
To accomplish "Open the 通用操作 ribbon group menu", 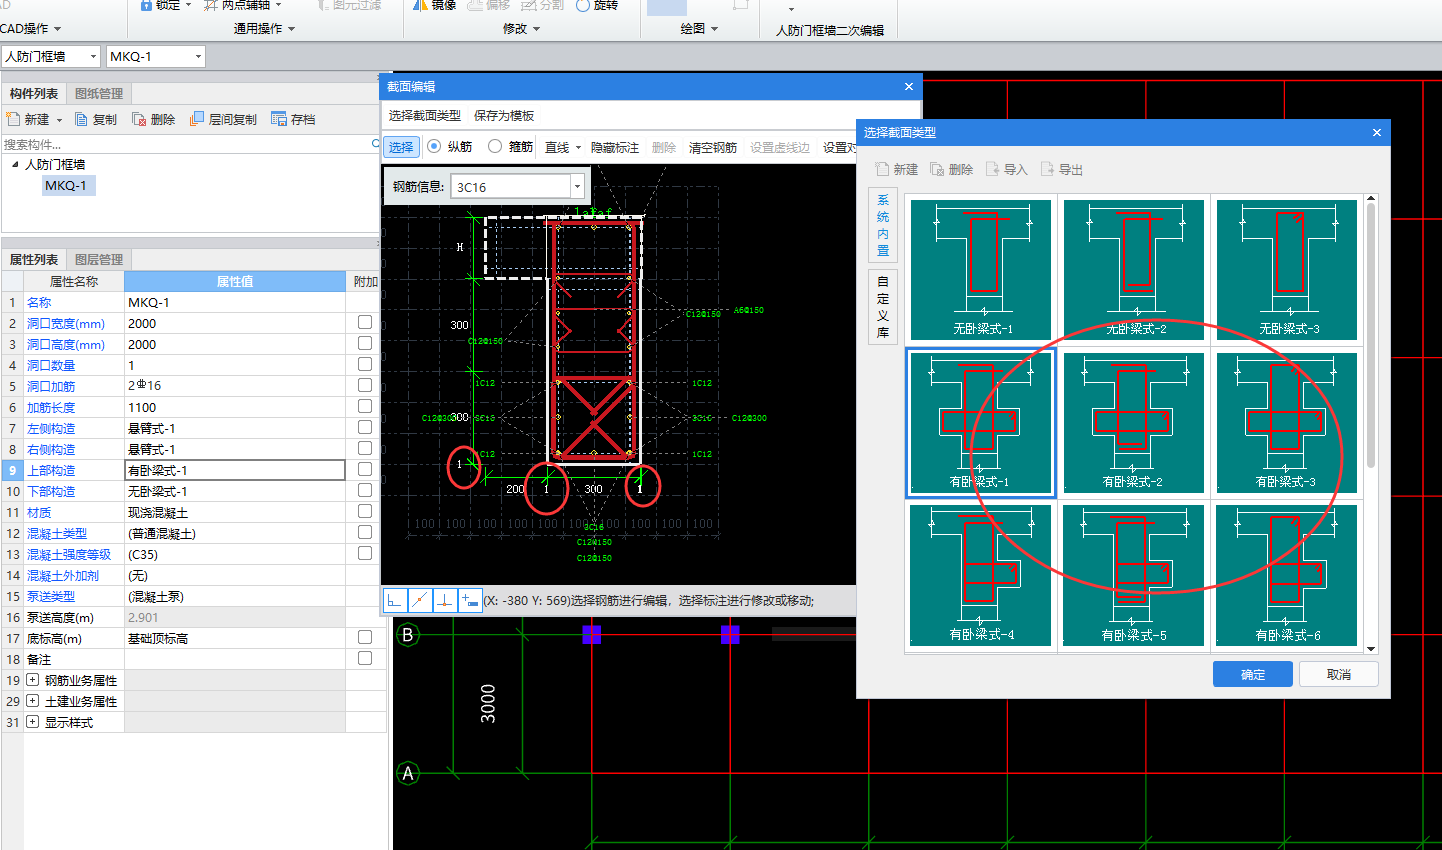I will coord(265,29).
